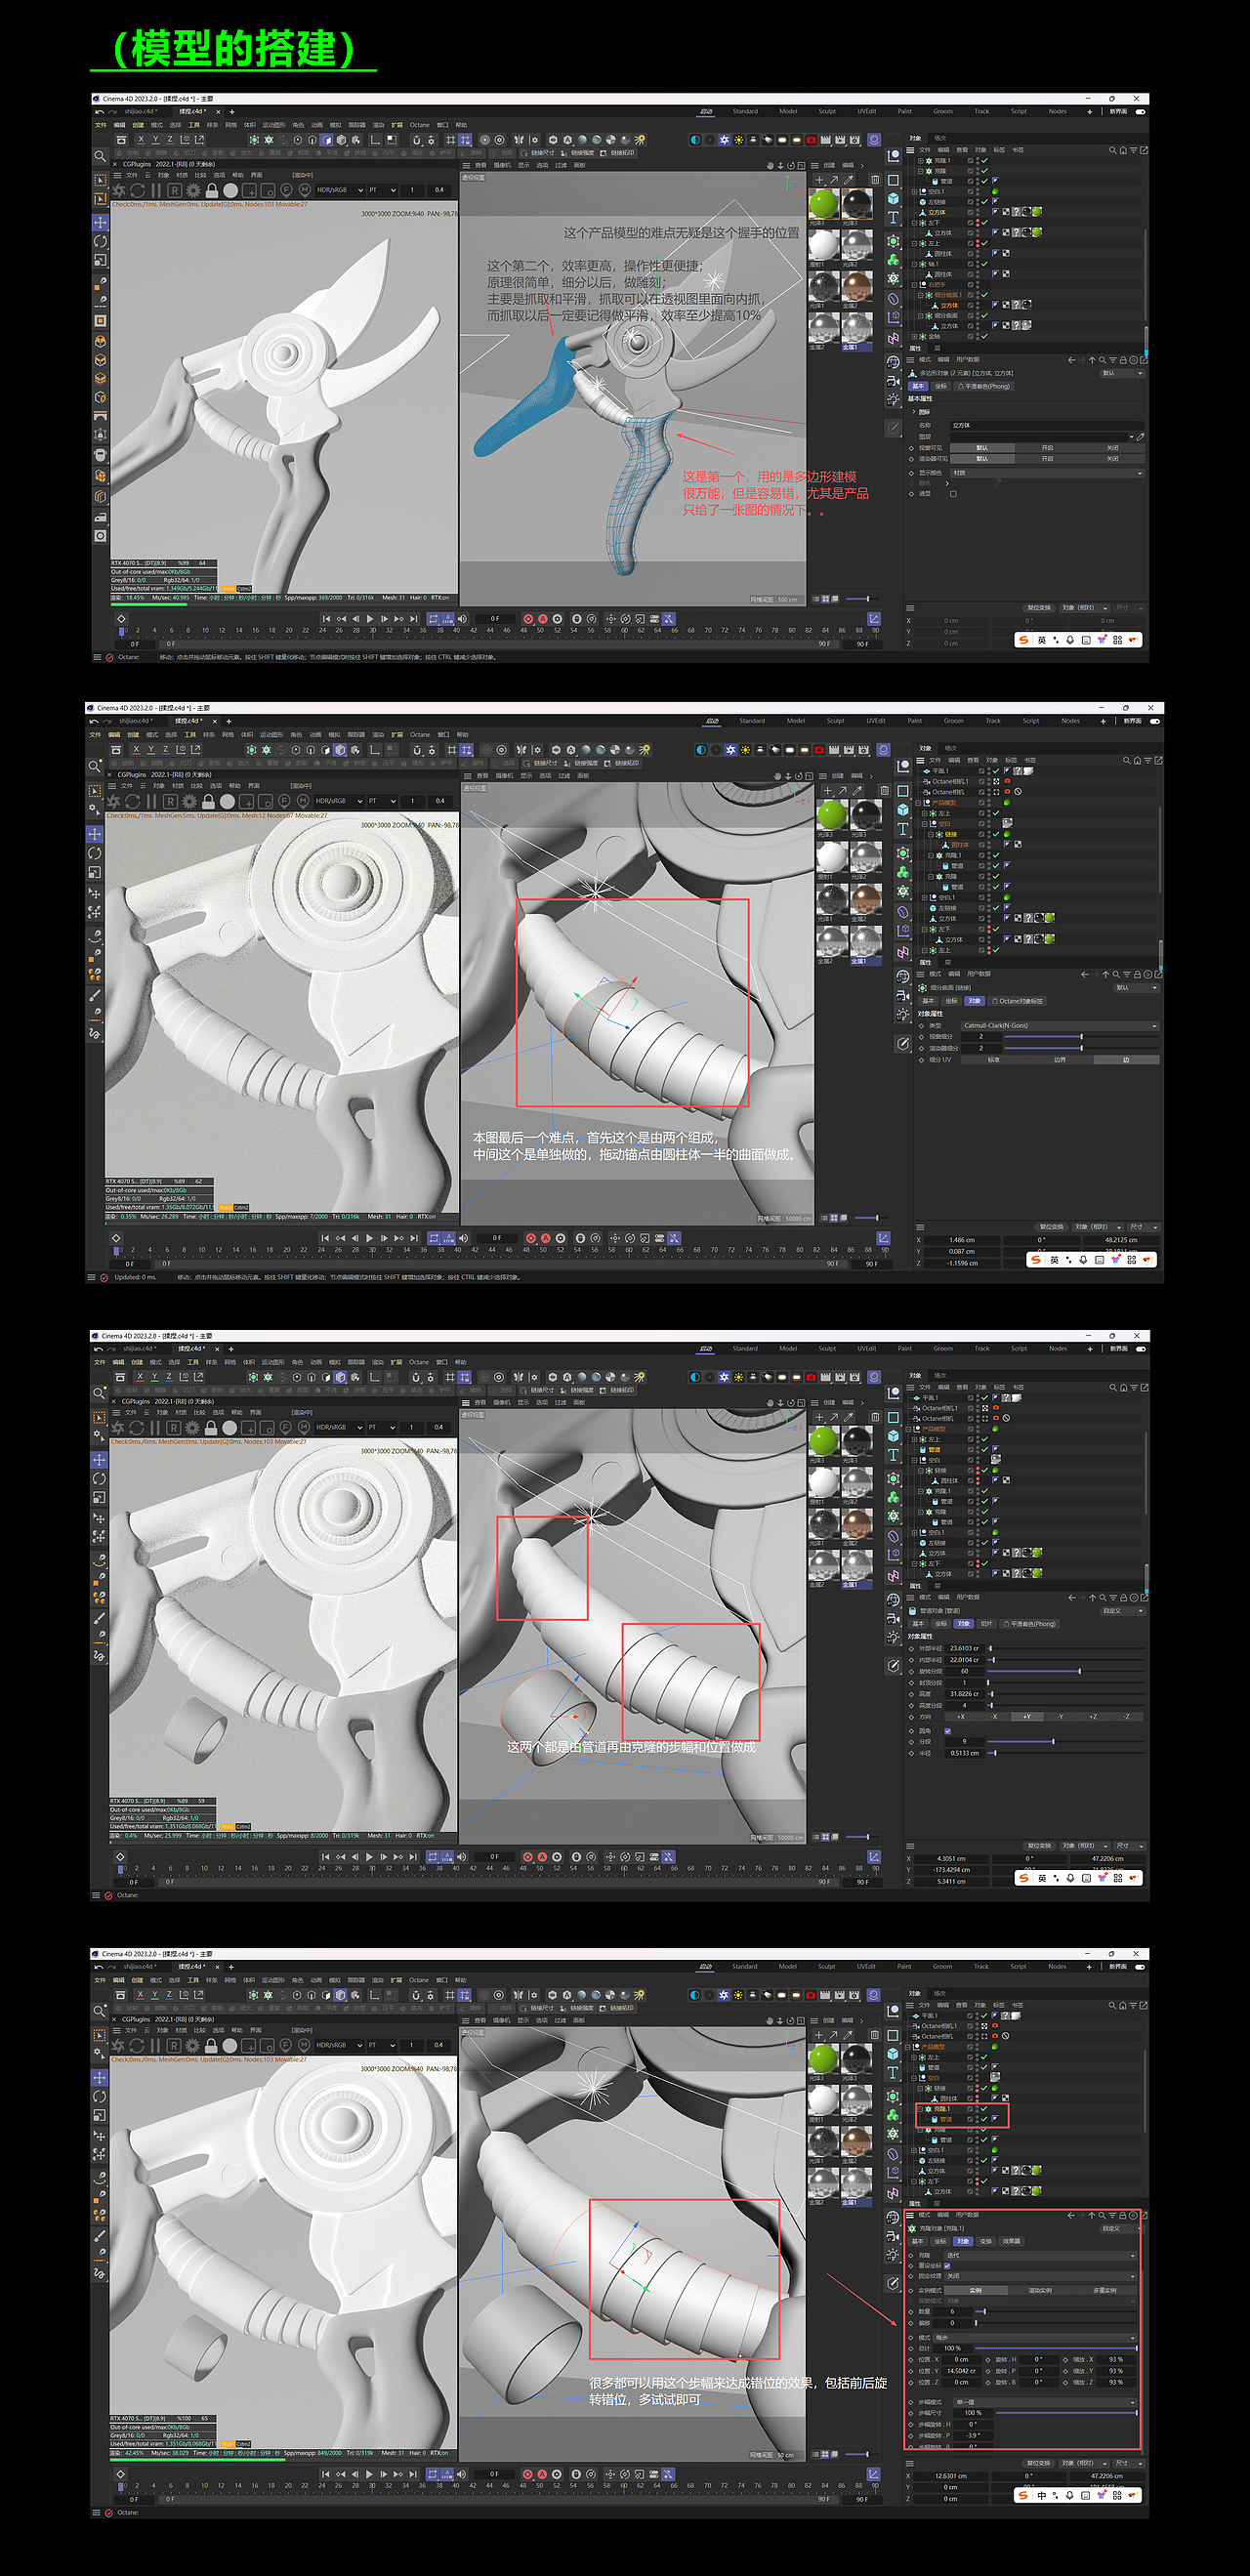Open the HDR/sRGB dropdown in first screenshot
Screen dimensions: 1250x2576
pos(340,190)
